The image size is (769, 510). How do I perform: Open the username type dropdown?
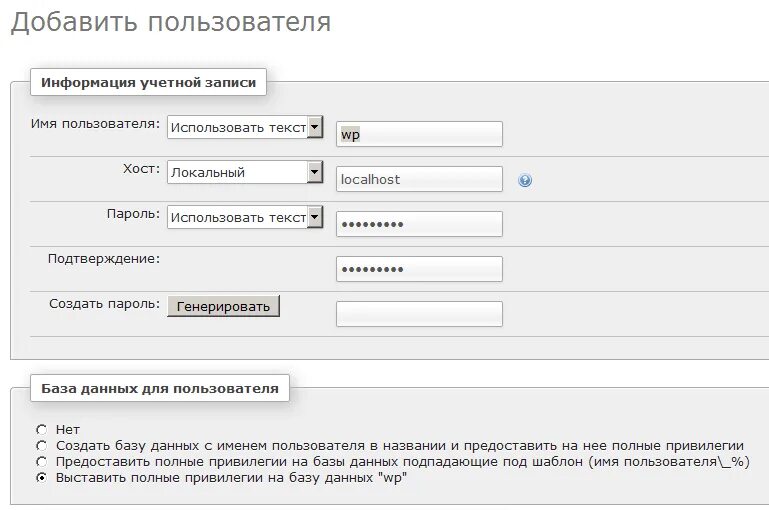[x=245, y=127]
